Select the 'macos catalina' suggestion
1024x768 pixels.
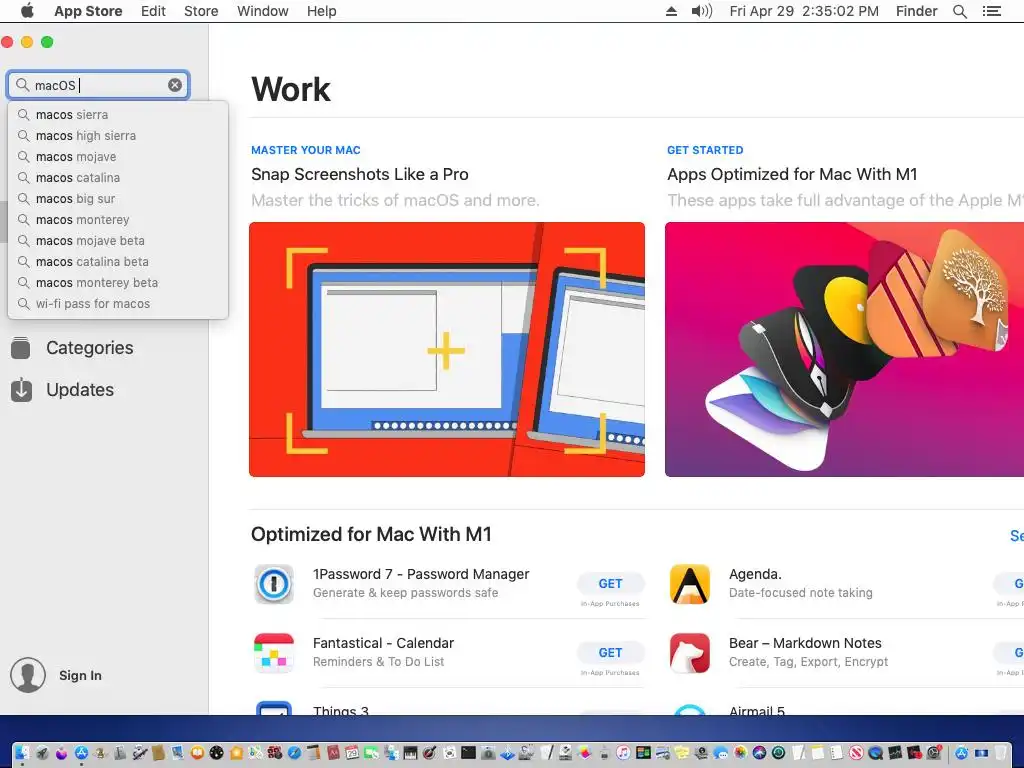(x=118, y=178)
